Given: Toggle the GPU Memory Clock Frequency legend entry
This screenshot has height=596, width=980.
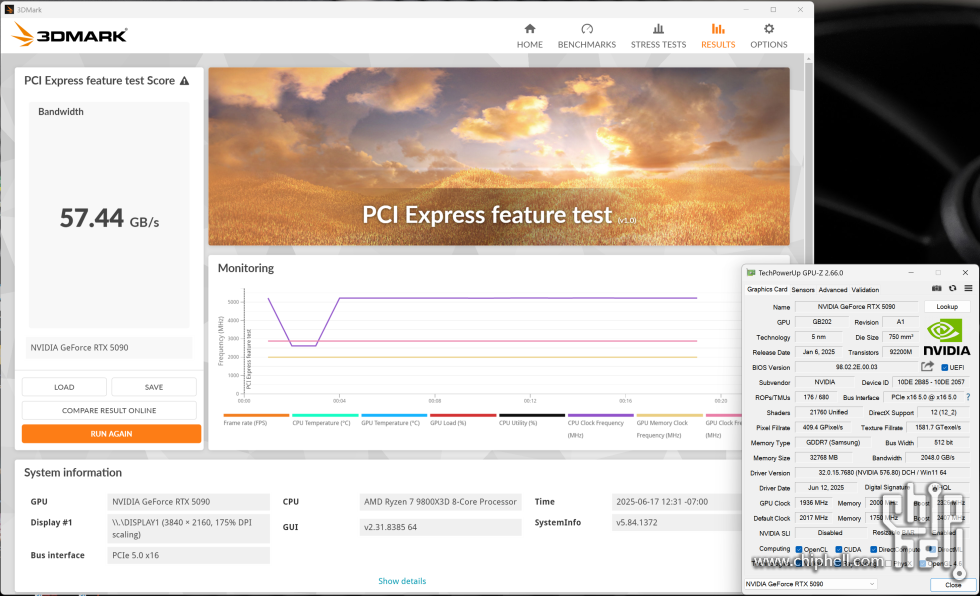Looking at the screenshot, I should pos(669,425).
